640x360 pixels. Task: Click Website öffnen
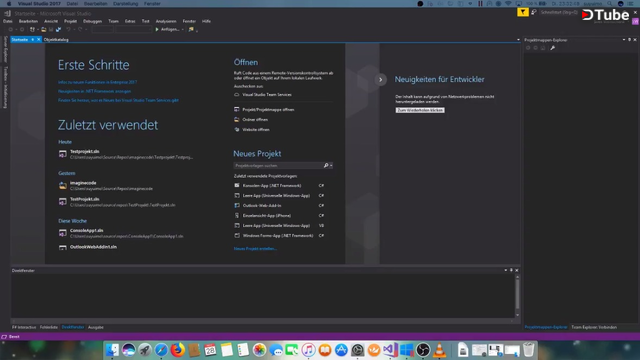252,129
